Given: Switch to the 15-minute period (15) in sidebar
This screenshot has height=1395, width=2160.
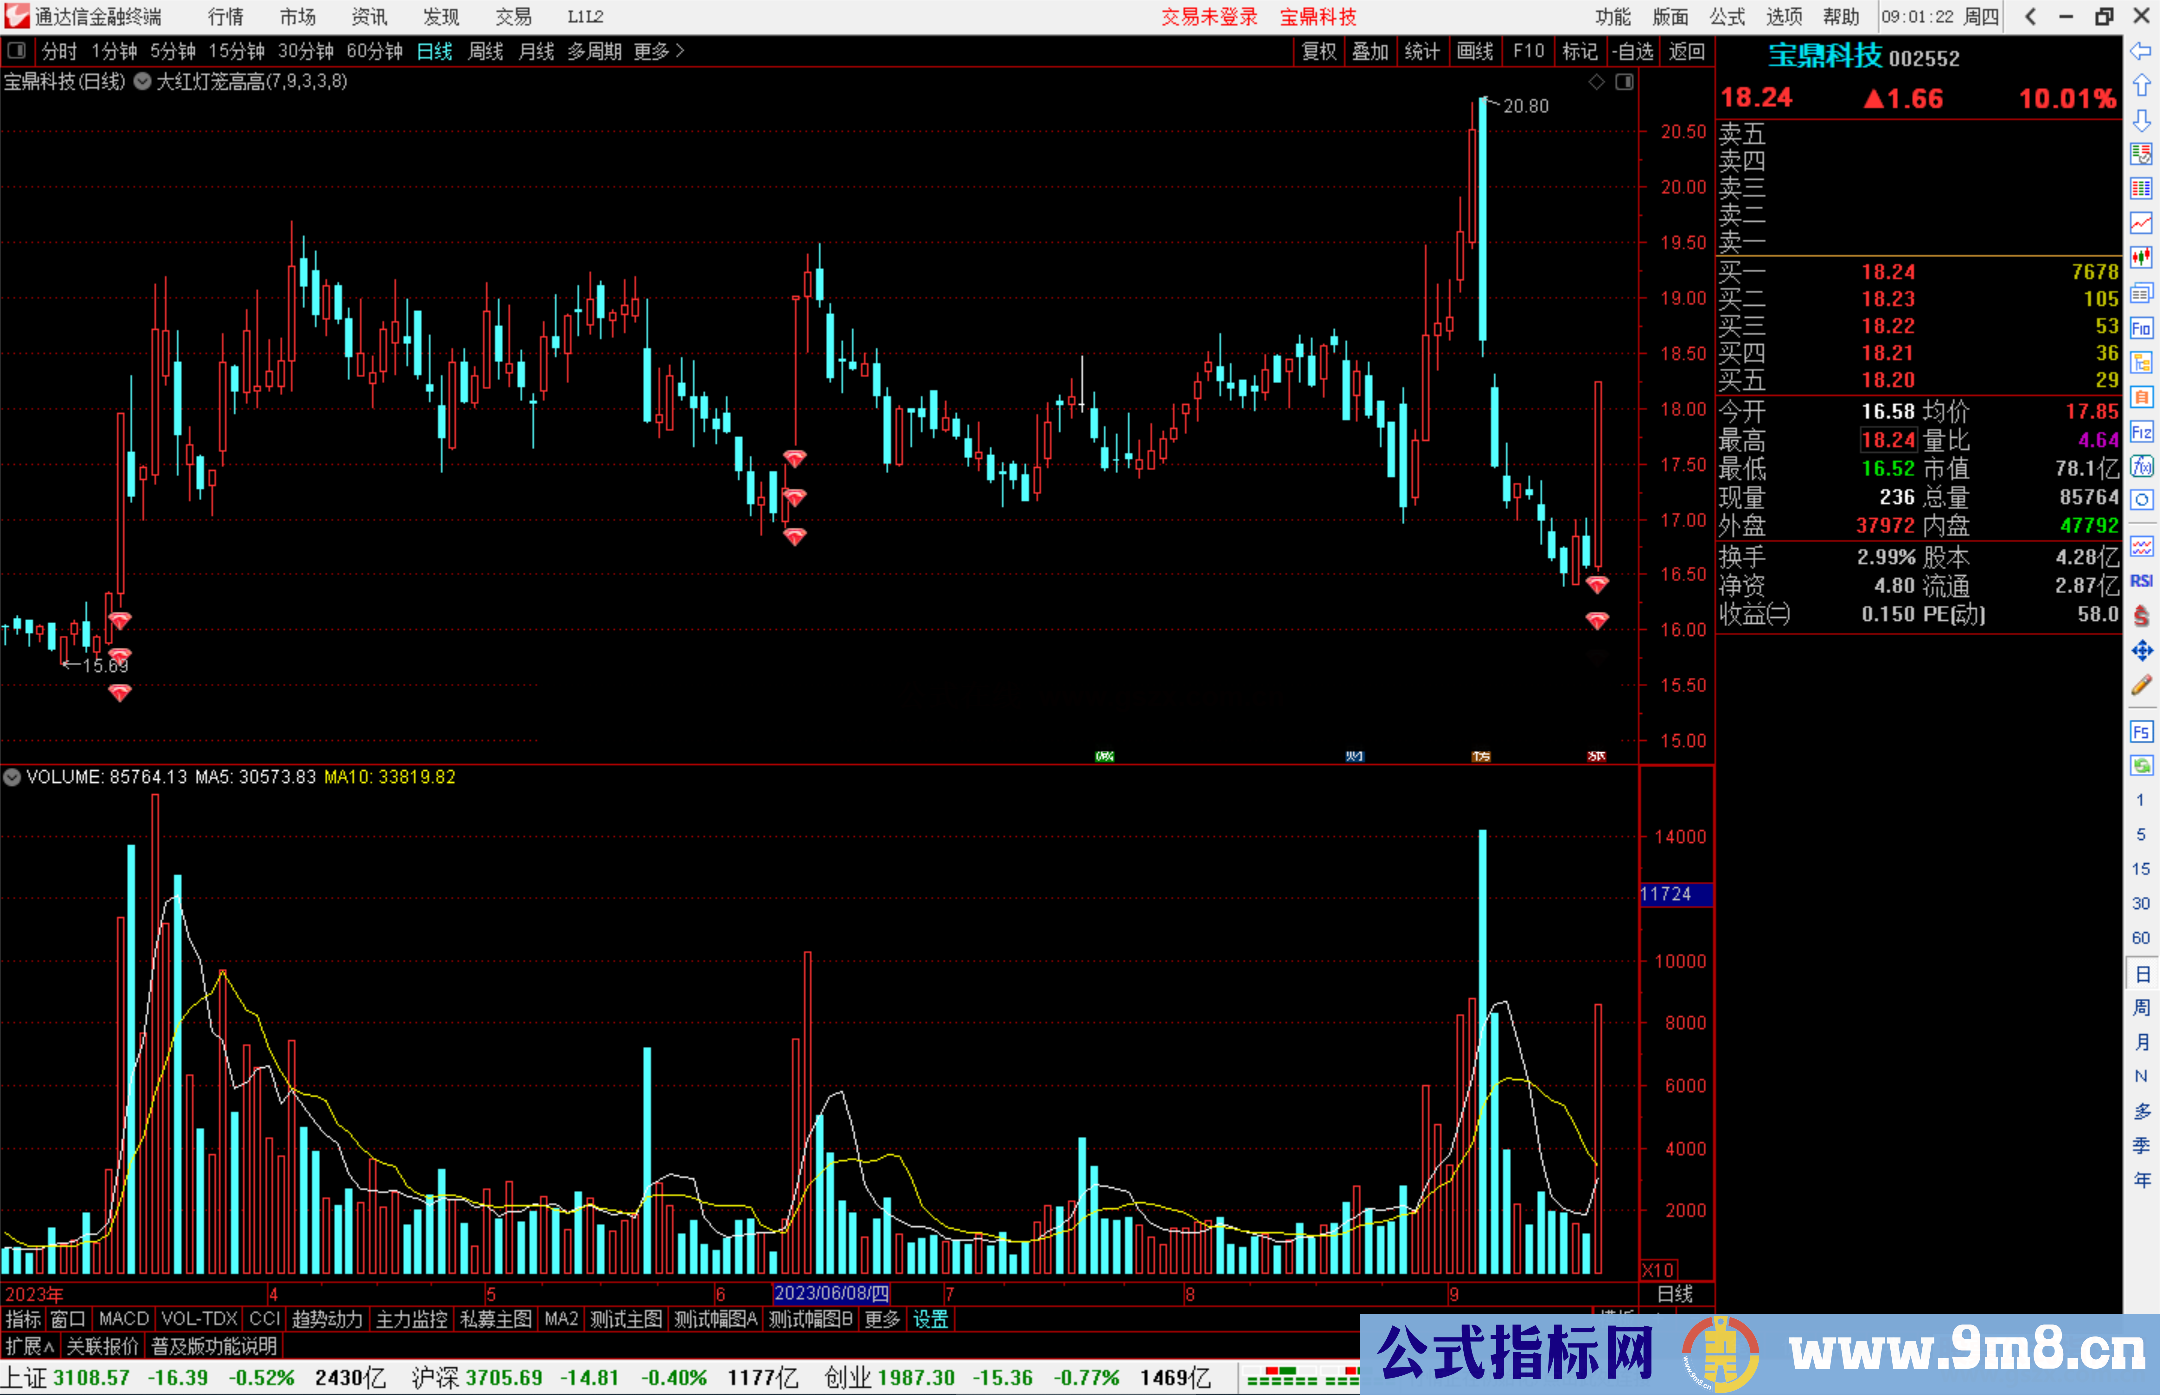Looking at the screenshot, I should (2141, 869).
